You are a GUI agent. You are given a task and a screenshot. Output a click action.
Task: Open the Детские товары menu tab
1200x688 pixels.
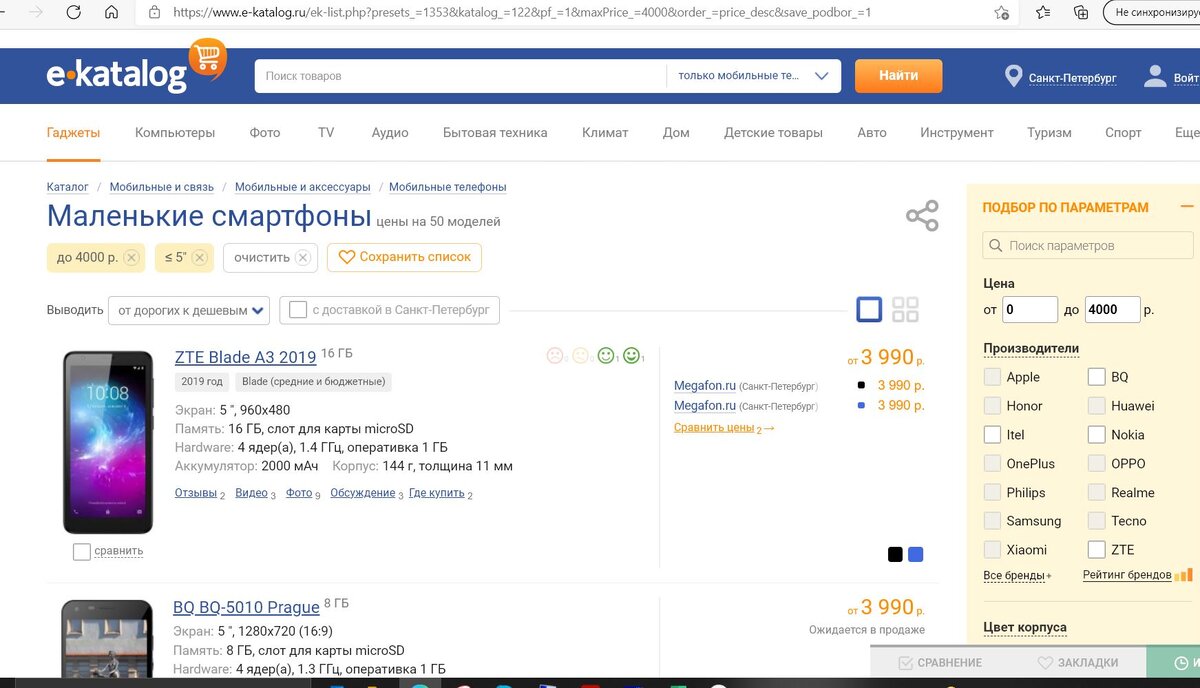(774, 132)
